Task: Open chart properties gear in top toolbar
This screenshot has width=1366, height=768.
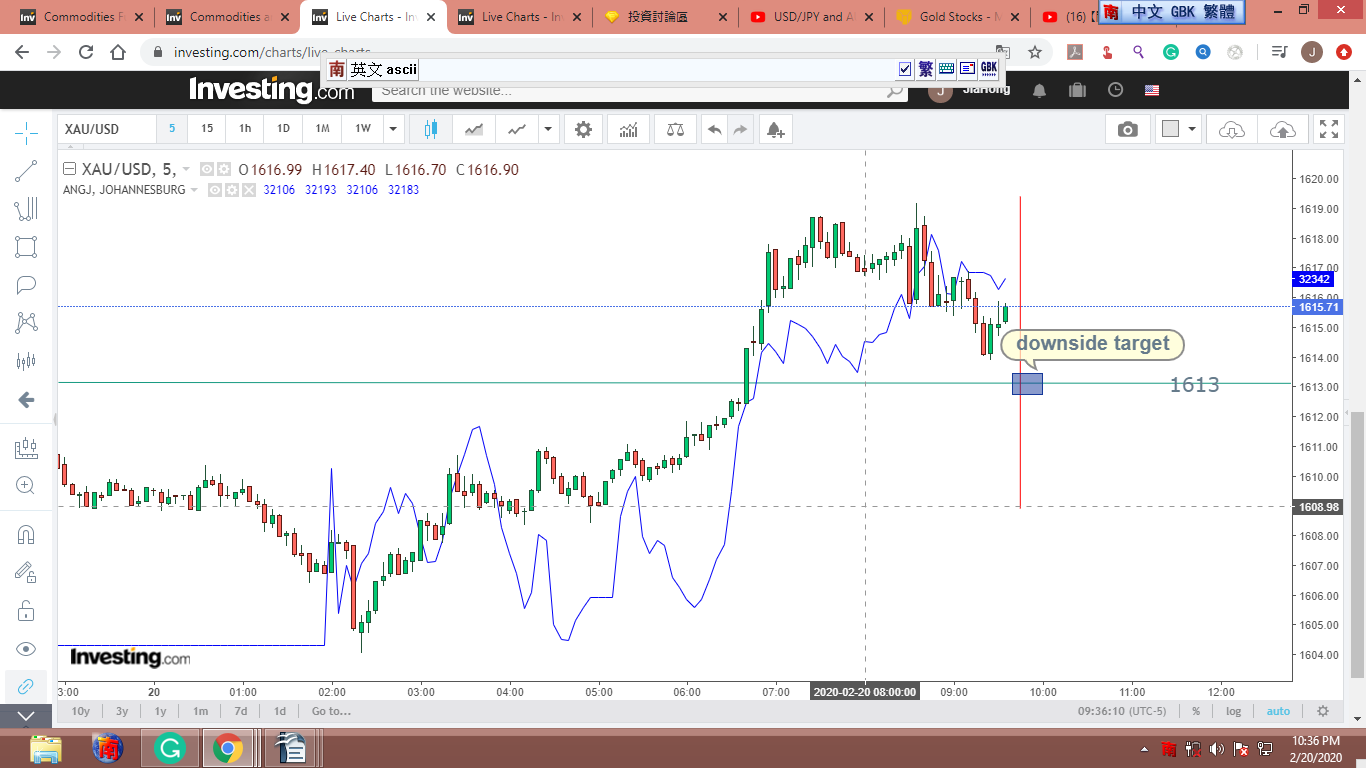Action: point(583,129)
